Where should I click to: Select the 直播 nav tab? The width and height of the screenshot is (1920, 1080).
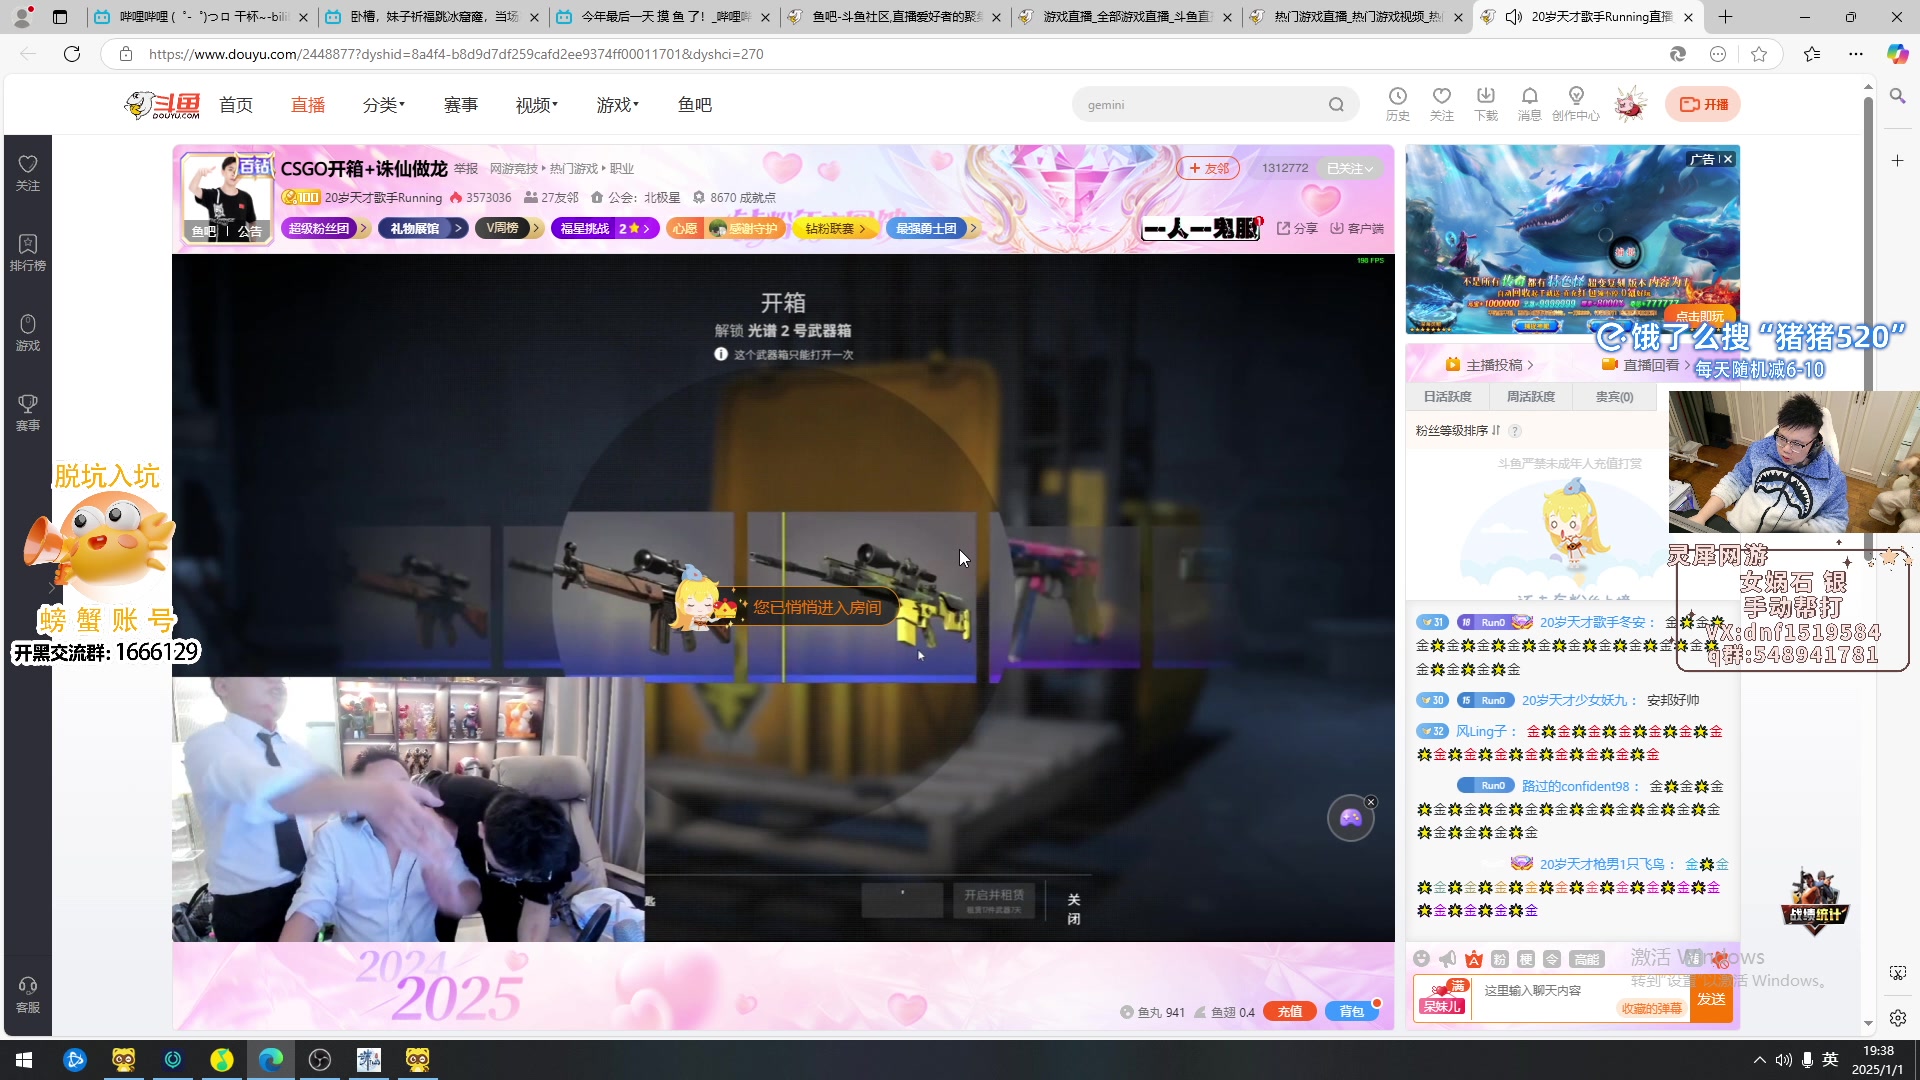point(308,105)
